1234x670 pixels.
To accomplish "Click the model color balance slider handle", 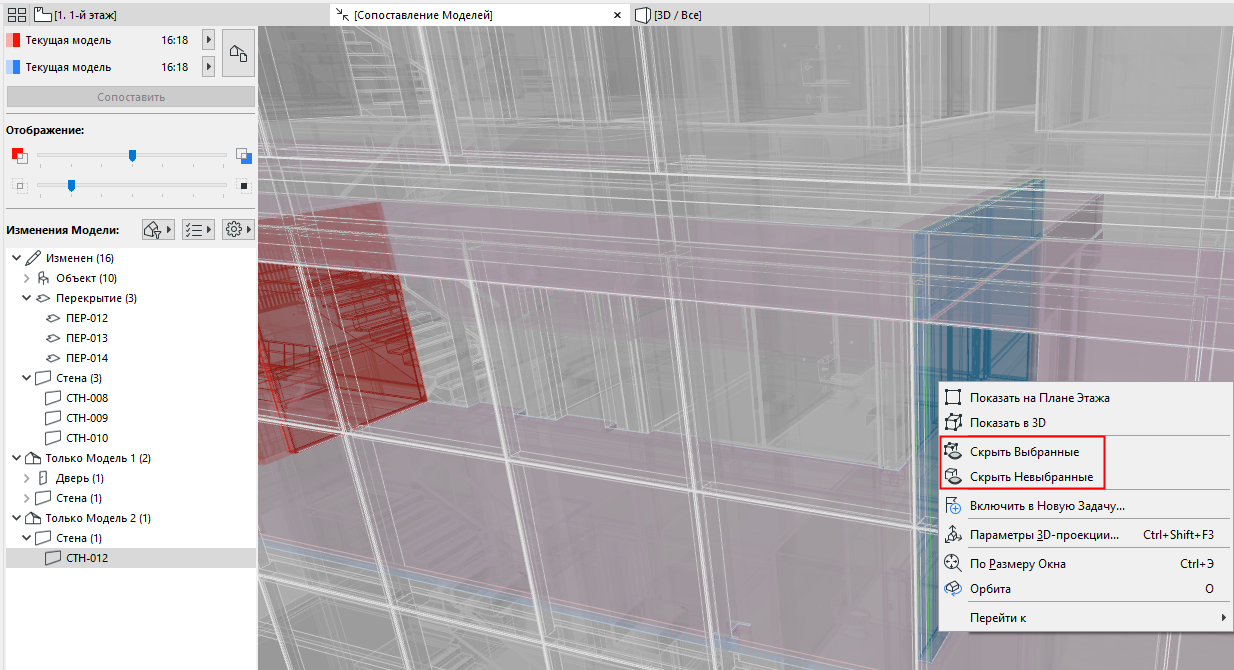I will click(x=132, y=155).
